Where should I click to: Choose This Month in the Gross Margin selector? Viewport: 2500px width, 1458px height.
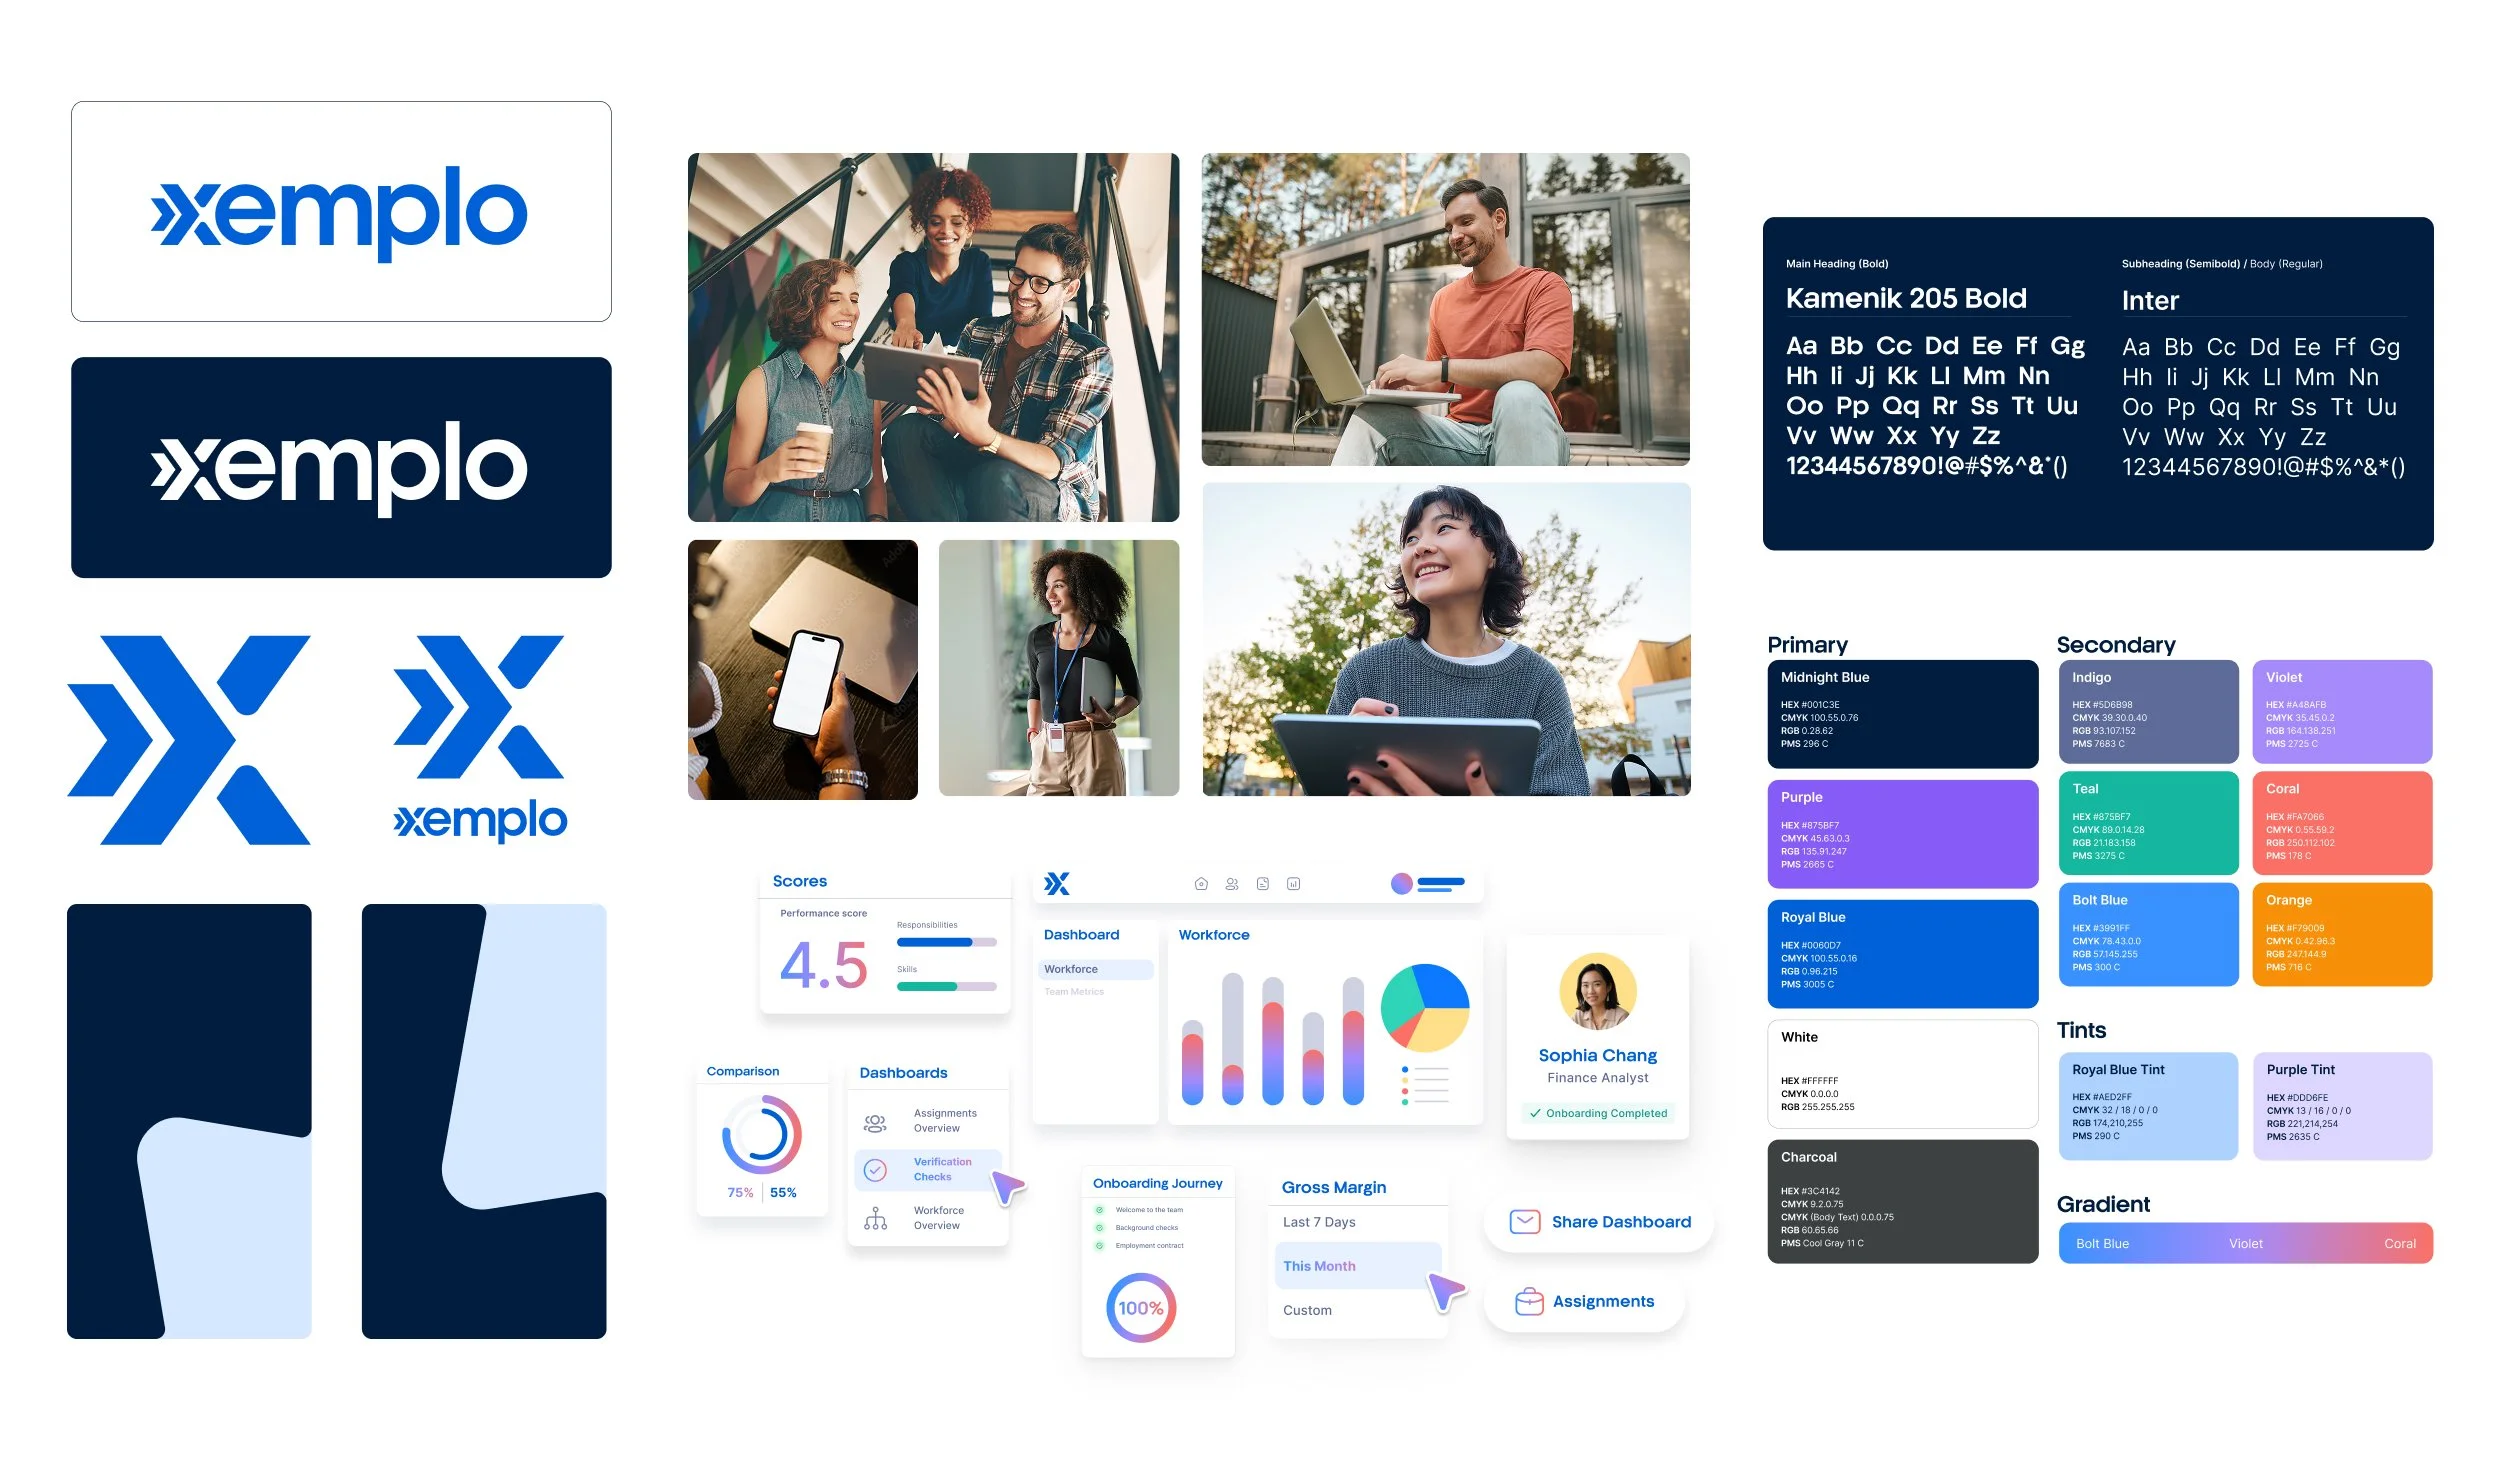(1319, 1265)
